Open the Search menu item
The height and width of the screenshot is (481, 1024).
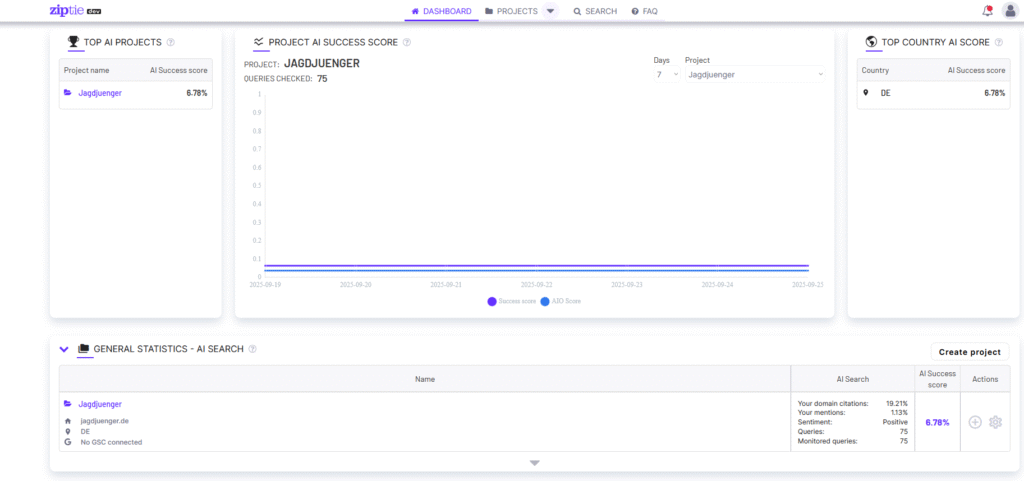(595, 11)
